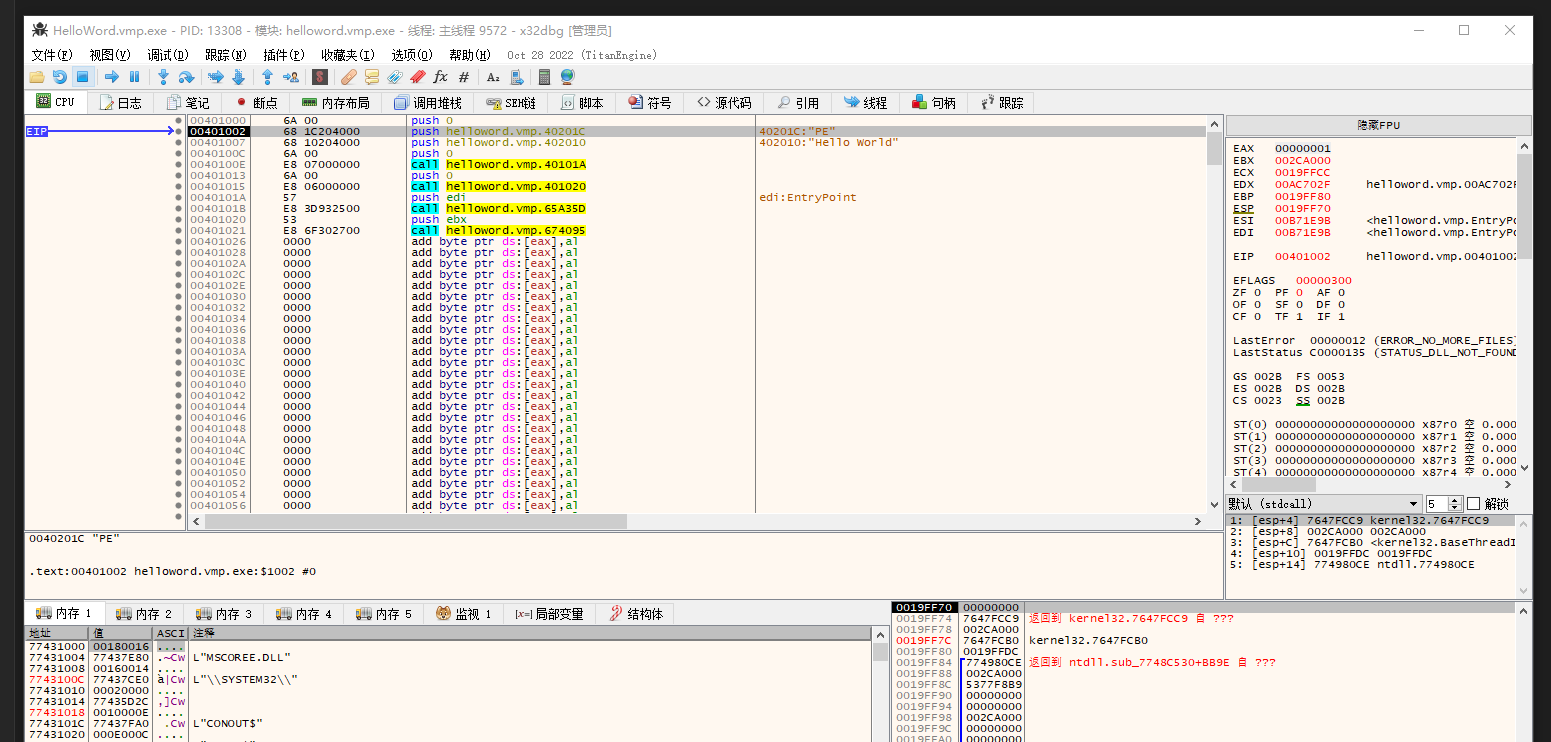The height and width of the screenshot is (742, 1551).
Task: Select the 监视 1 watch tab
Action: 464,613
